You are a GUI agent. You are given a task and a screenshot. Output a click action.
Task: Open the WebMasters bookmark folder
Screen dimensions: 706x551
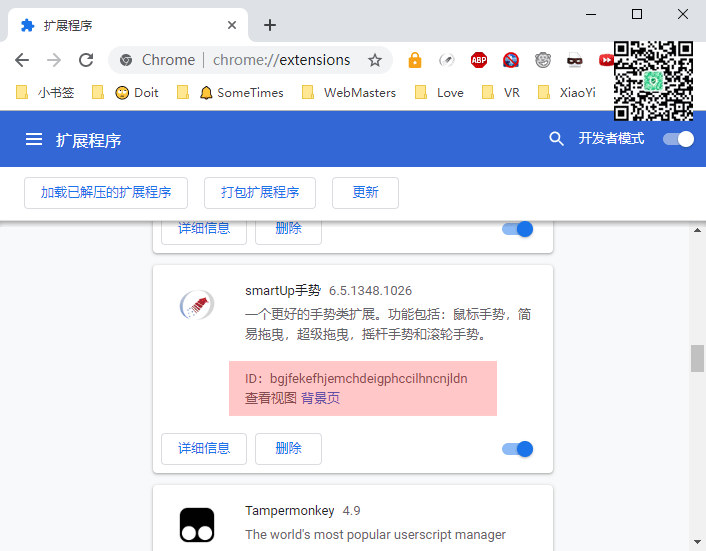(x=348, y=93)
